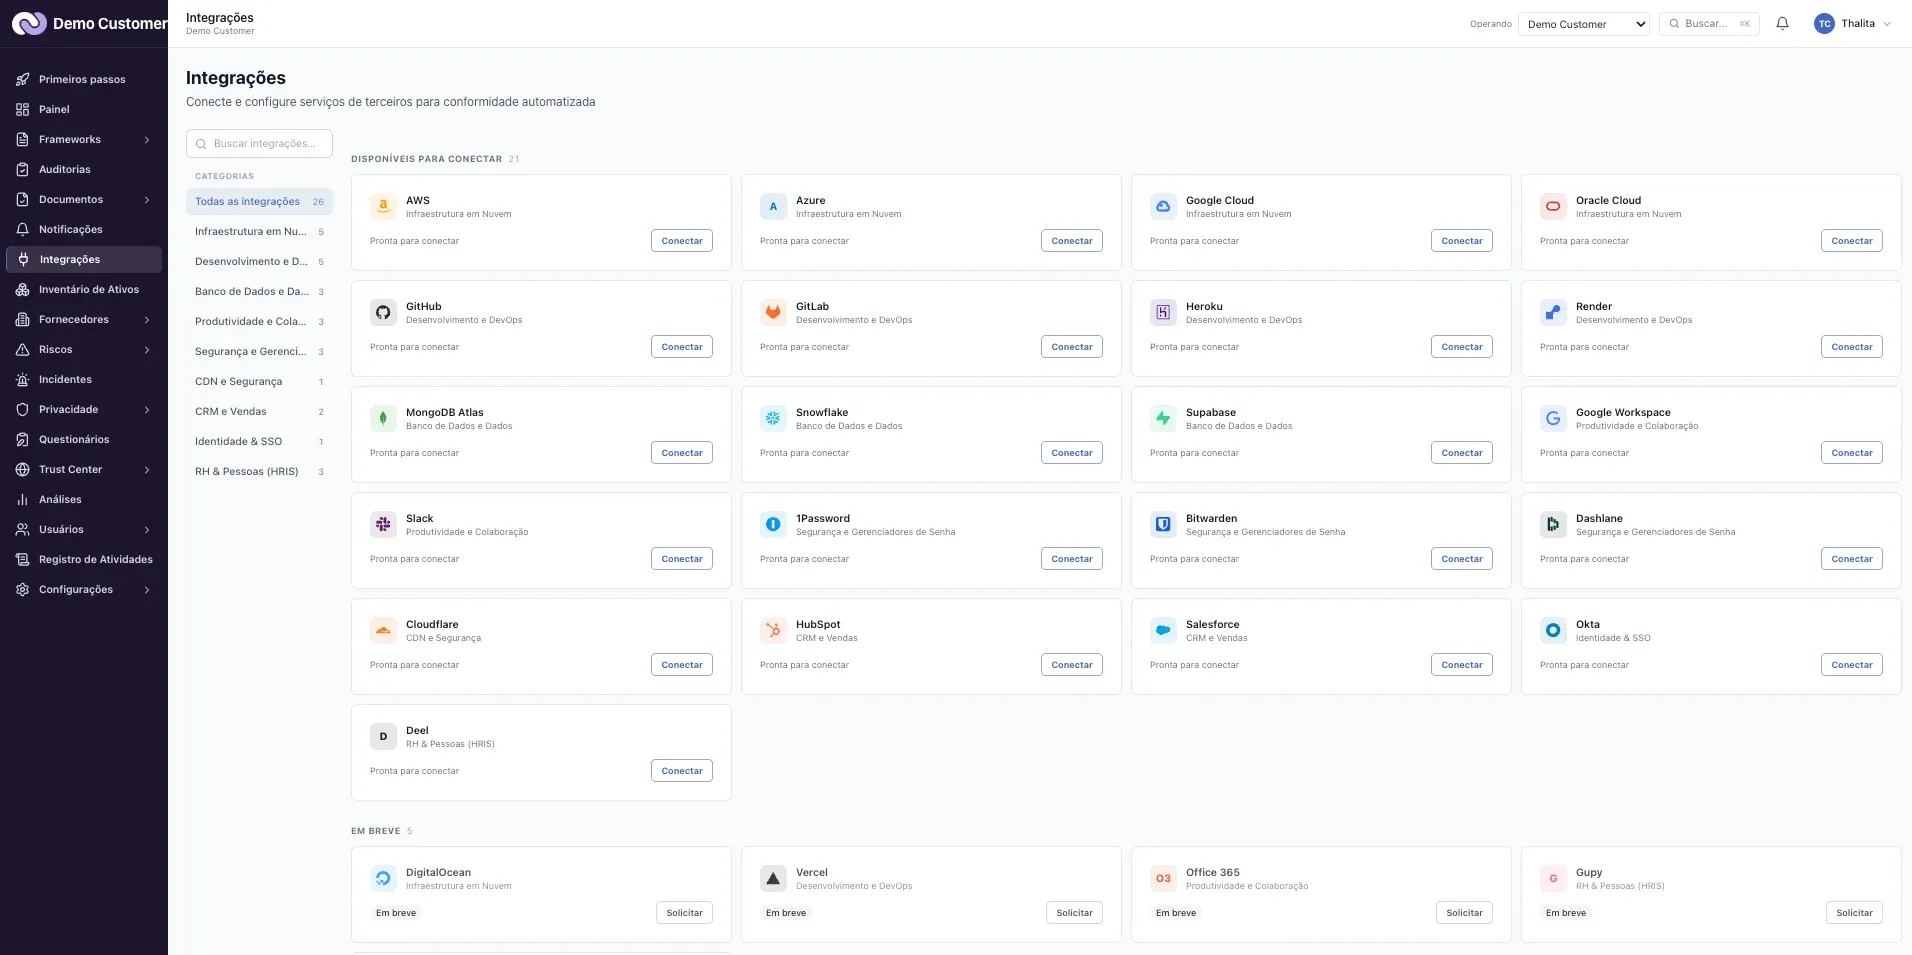Click the Cloudflare logo icon
Screen dimensions: 1912x955
pos(383,631)
